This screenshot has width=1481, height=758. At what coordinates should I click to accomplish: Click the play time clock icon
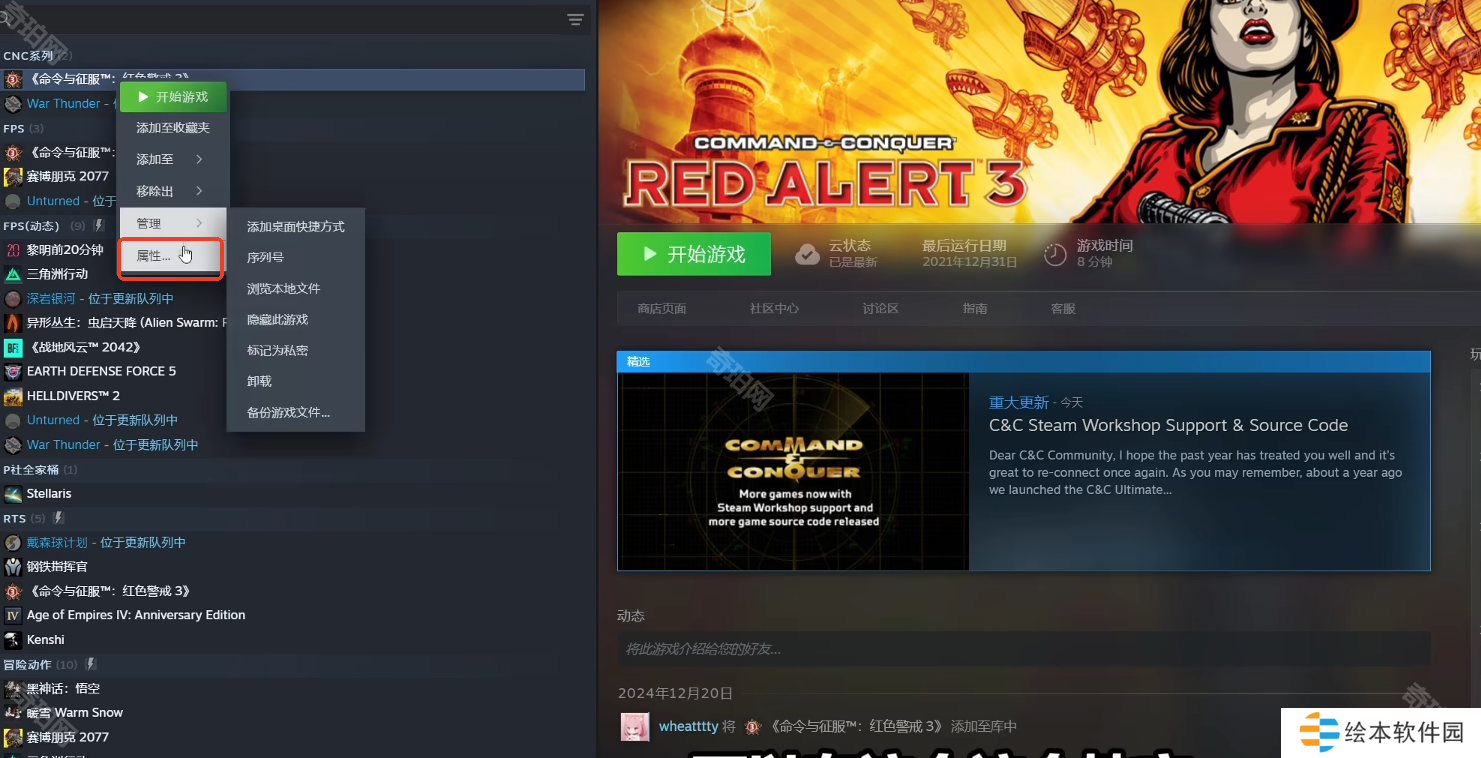pyautogui.click(x=1055, y=254)
